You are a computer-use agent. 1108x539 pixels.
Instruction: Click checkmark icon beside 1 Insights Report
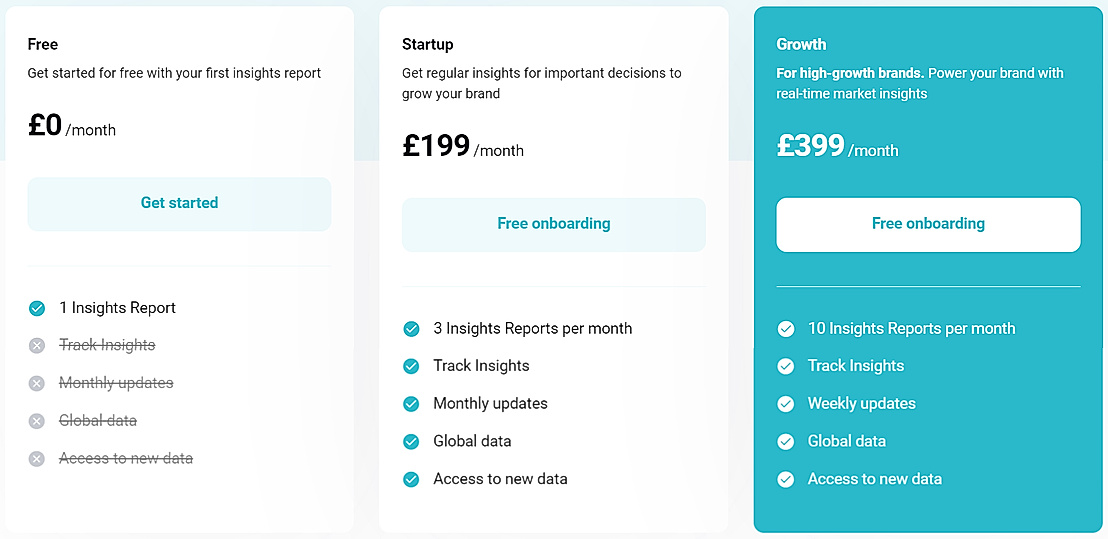coord(37,308)
